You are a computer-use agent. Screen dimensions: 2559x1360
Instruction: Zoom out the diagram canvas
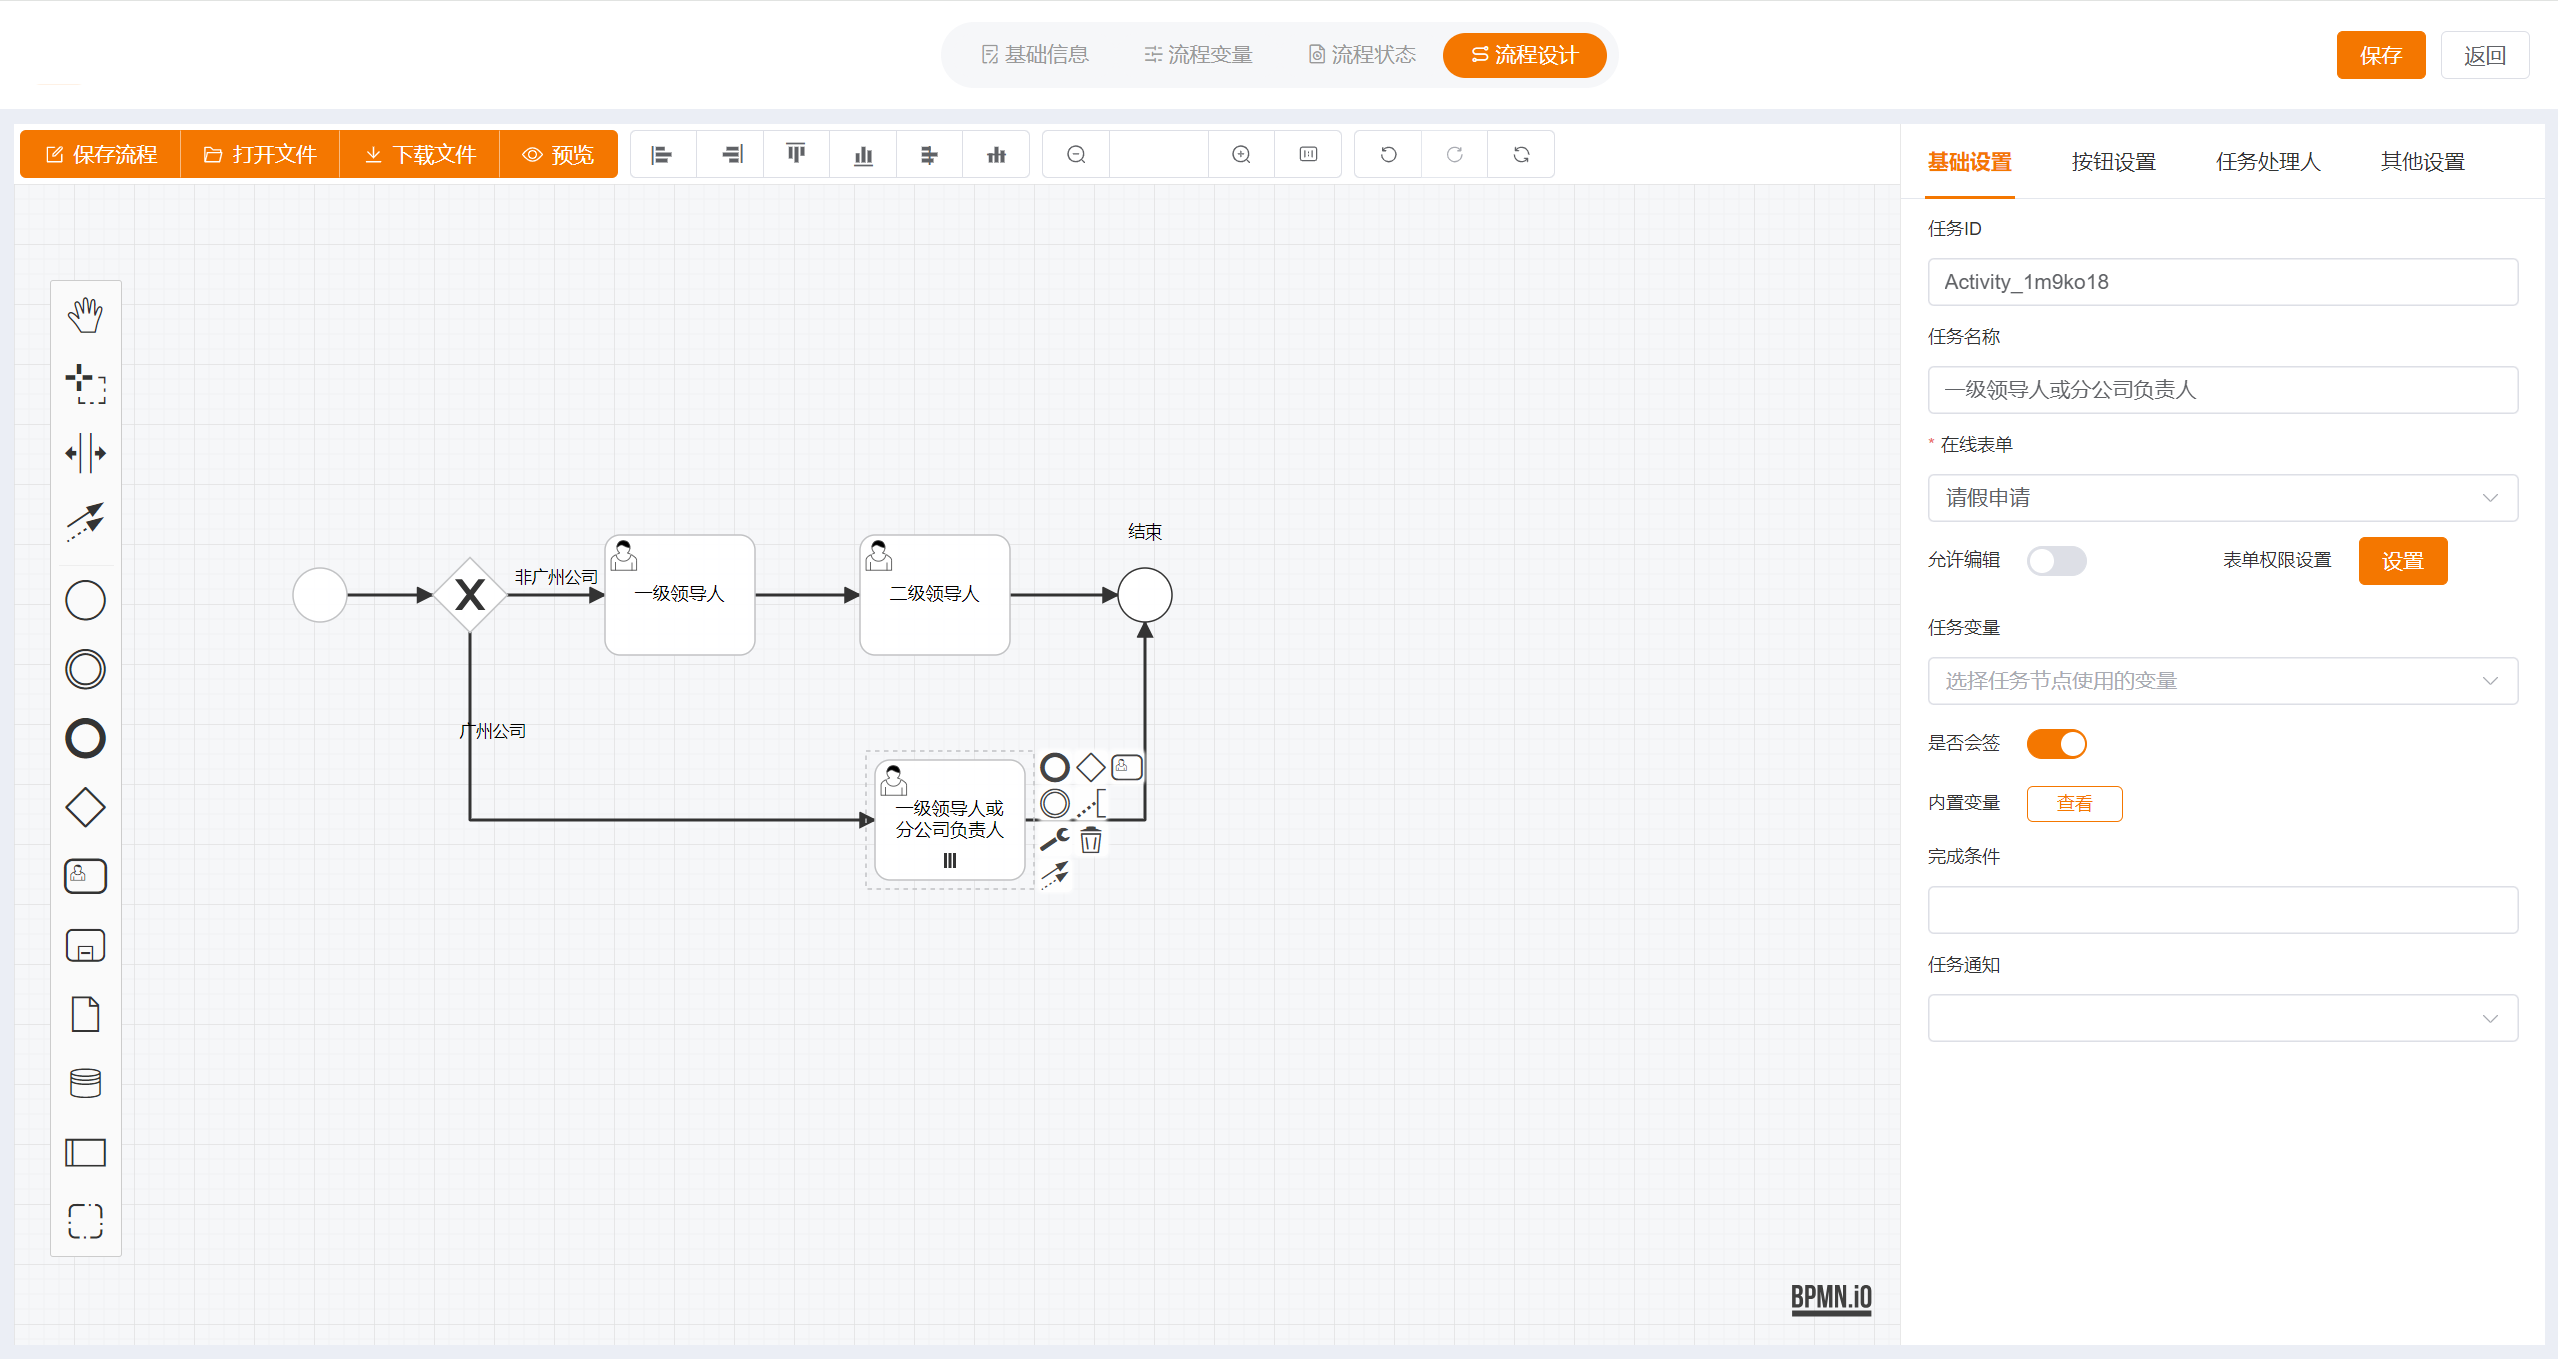coord(1076,154)
